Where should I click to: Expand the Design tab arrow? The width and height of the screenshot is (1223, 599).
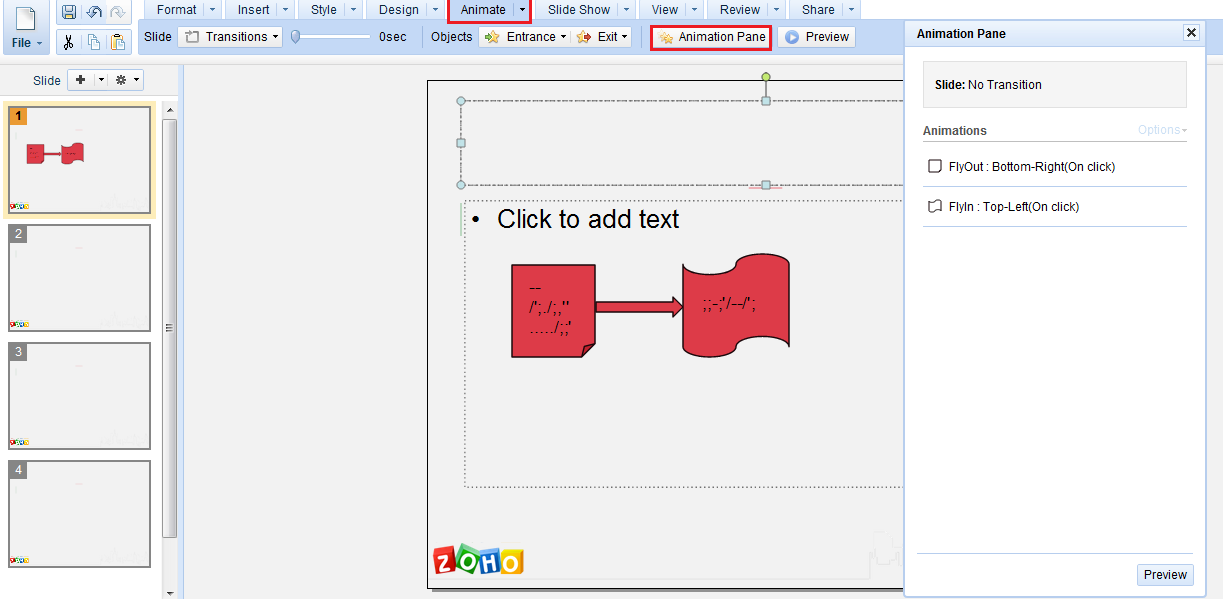pyautogui.click(x=435, y=10)
